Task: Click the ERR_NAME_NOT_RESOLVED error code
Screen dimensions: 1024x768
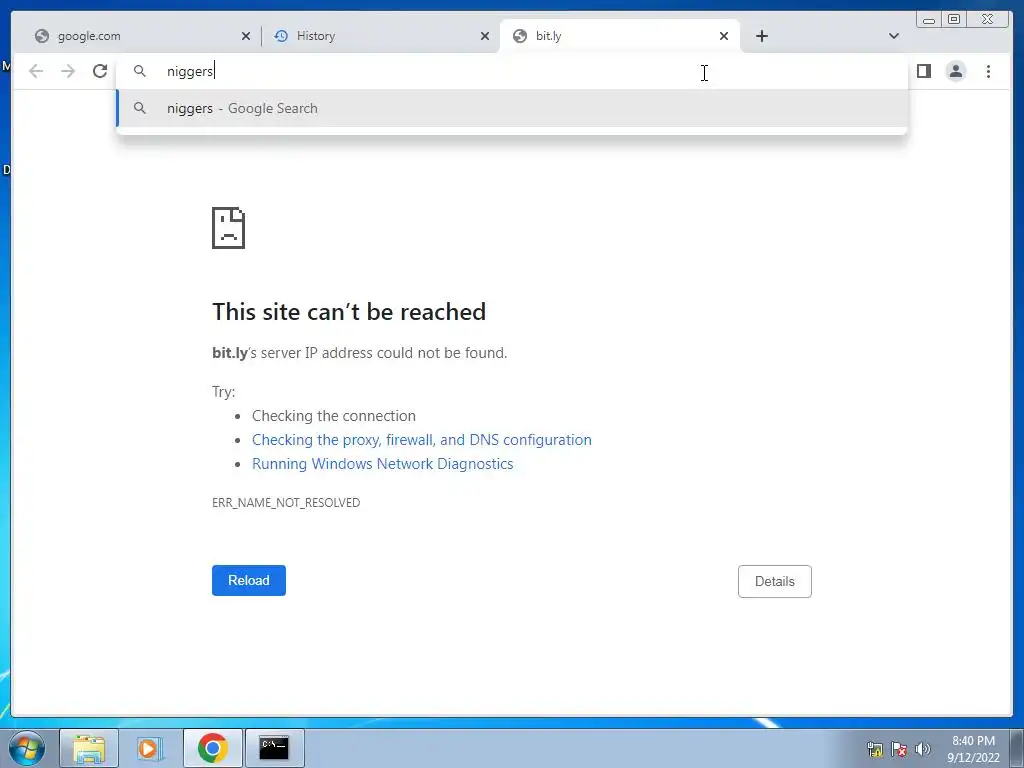Action: (286, 503)
